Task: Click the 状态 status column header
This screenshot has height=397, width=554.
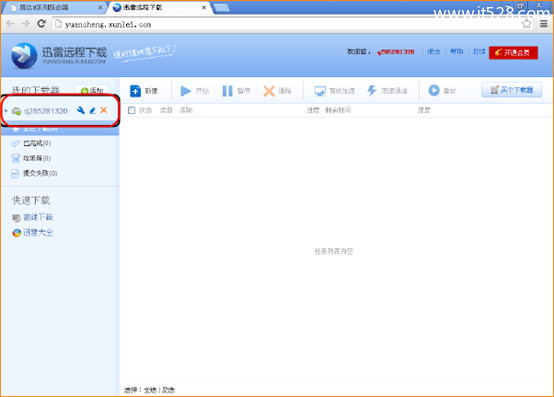Action: pos(145,110)
